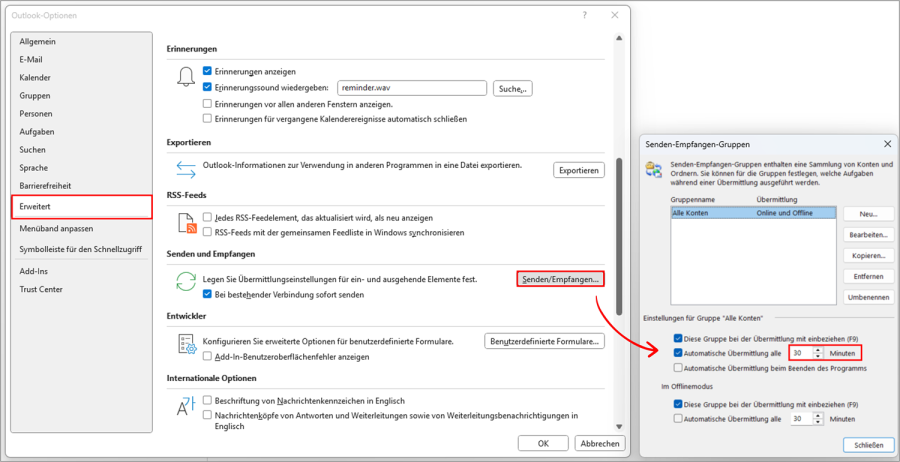Click the Suche... button for reminder sound
The image size is (900, 462).
coord(513,88)
